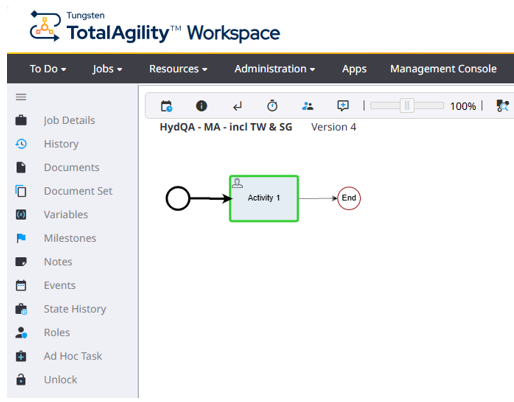The image size is (514, 402).
Task: Click the 100% zoom level text
Action: pyautogui.click(x=463, y=106)
